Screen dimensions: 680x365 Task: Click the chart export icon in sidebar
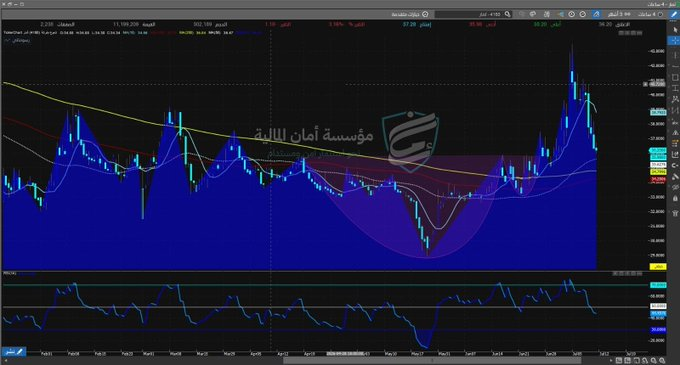[675, 155]
